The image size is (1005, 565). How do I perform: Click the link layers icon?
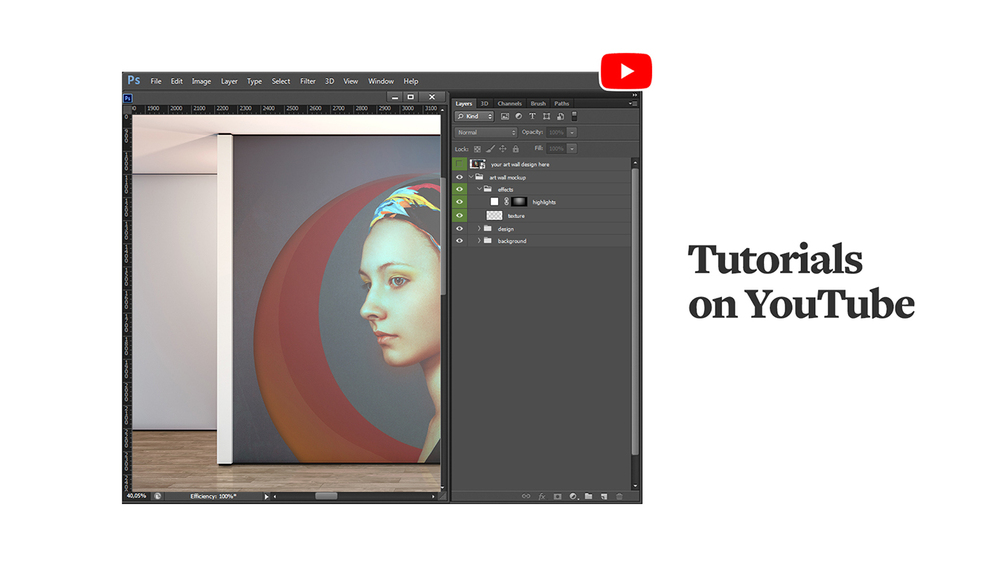526,496
